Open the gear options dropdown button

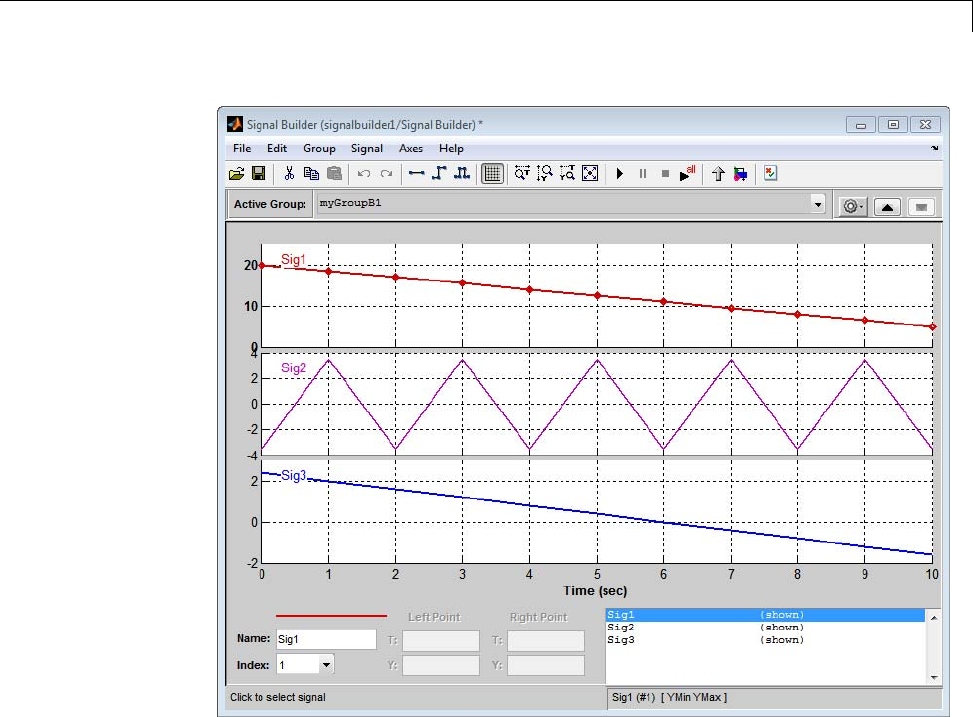(x=852, y=206)
